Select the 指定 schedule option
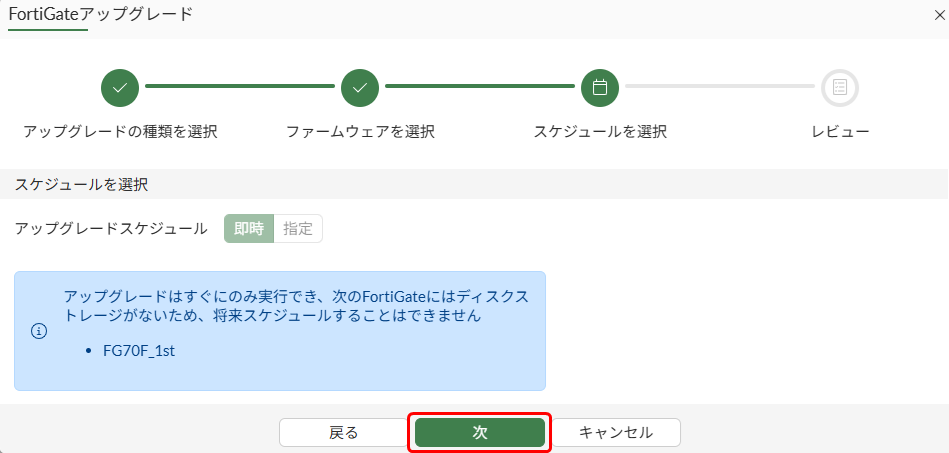This screenshot has height=453, width=949. 298,229
